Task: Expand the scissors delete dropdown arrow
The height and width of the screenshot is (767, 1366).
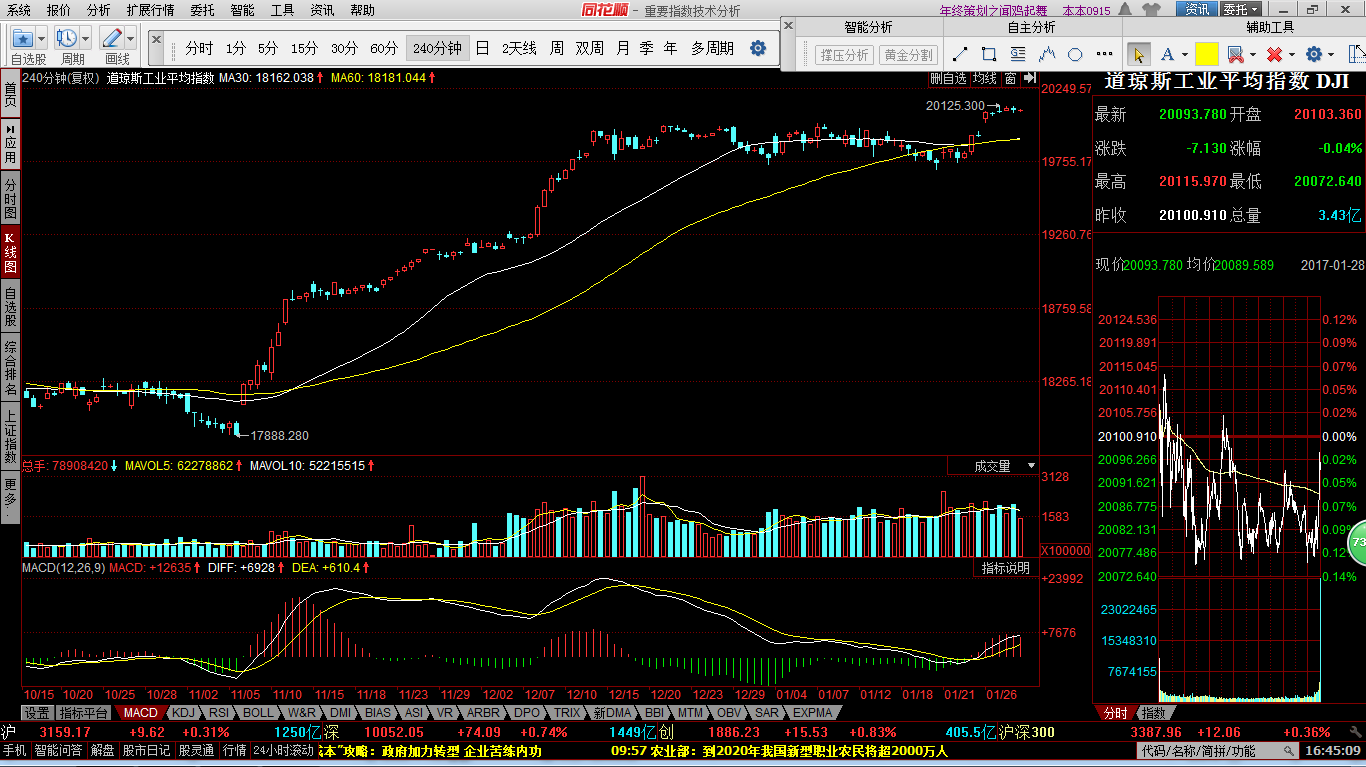Action: (1253, 54)
